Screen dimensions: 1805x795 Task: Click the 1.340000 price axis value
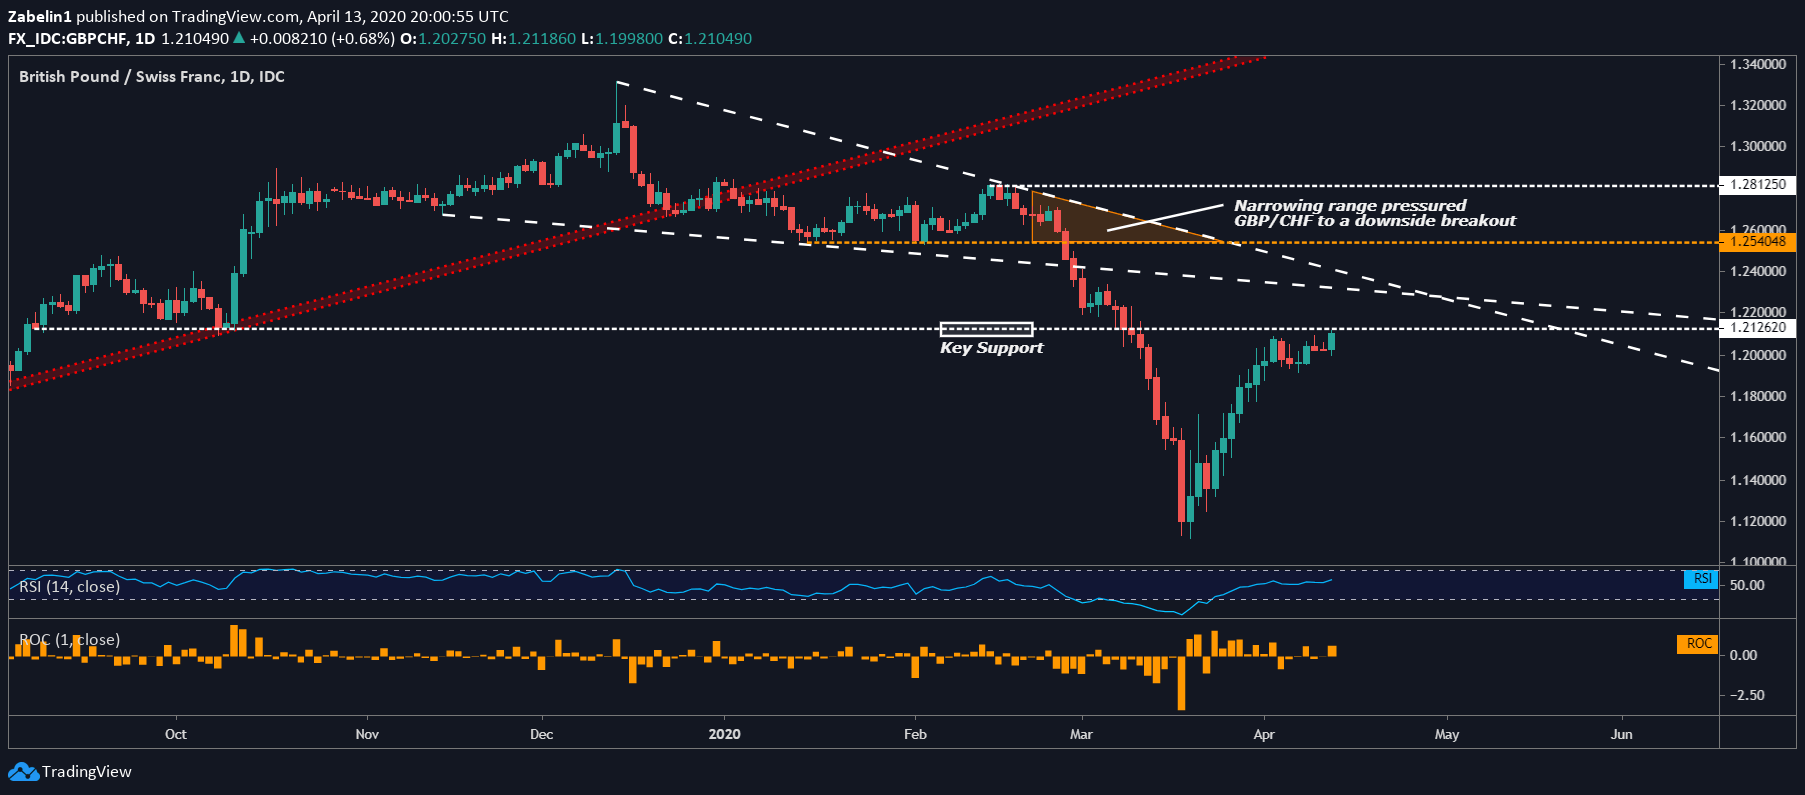click(x=1758, y=64)
